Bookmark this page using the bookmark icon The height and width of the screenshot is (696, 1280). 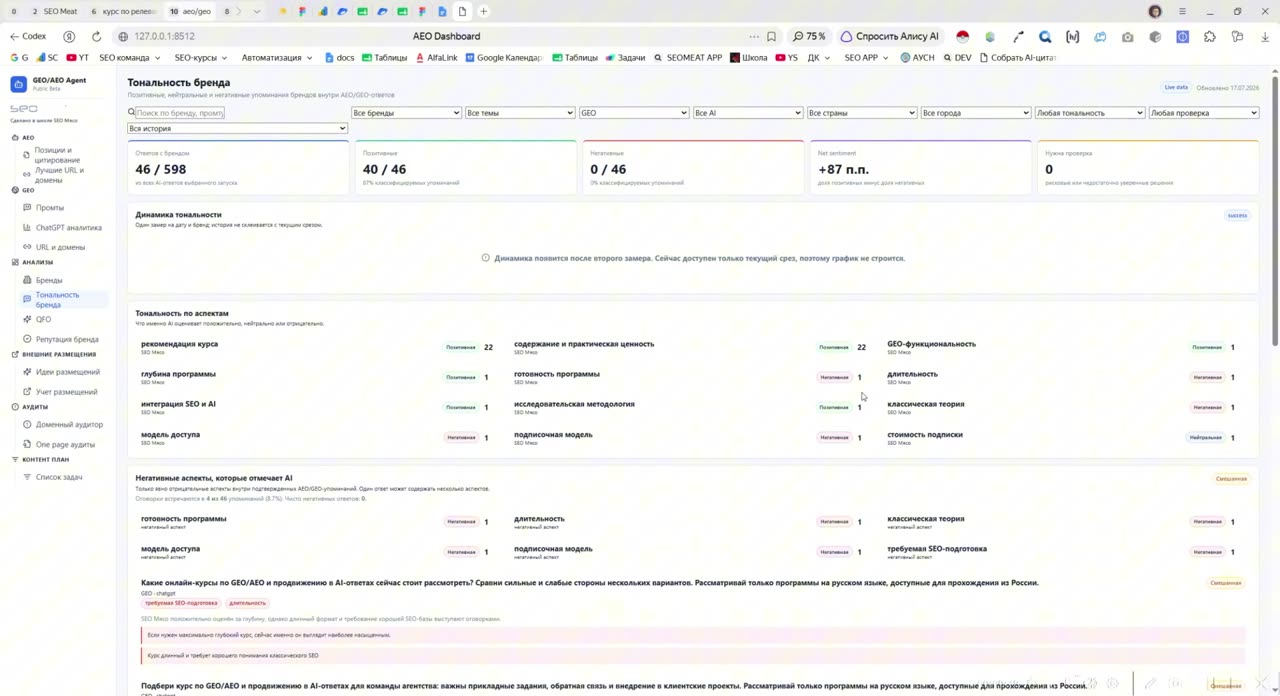point(771,36)
